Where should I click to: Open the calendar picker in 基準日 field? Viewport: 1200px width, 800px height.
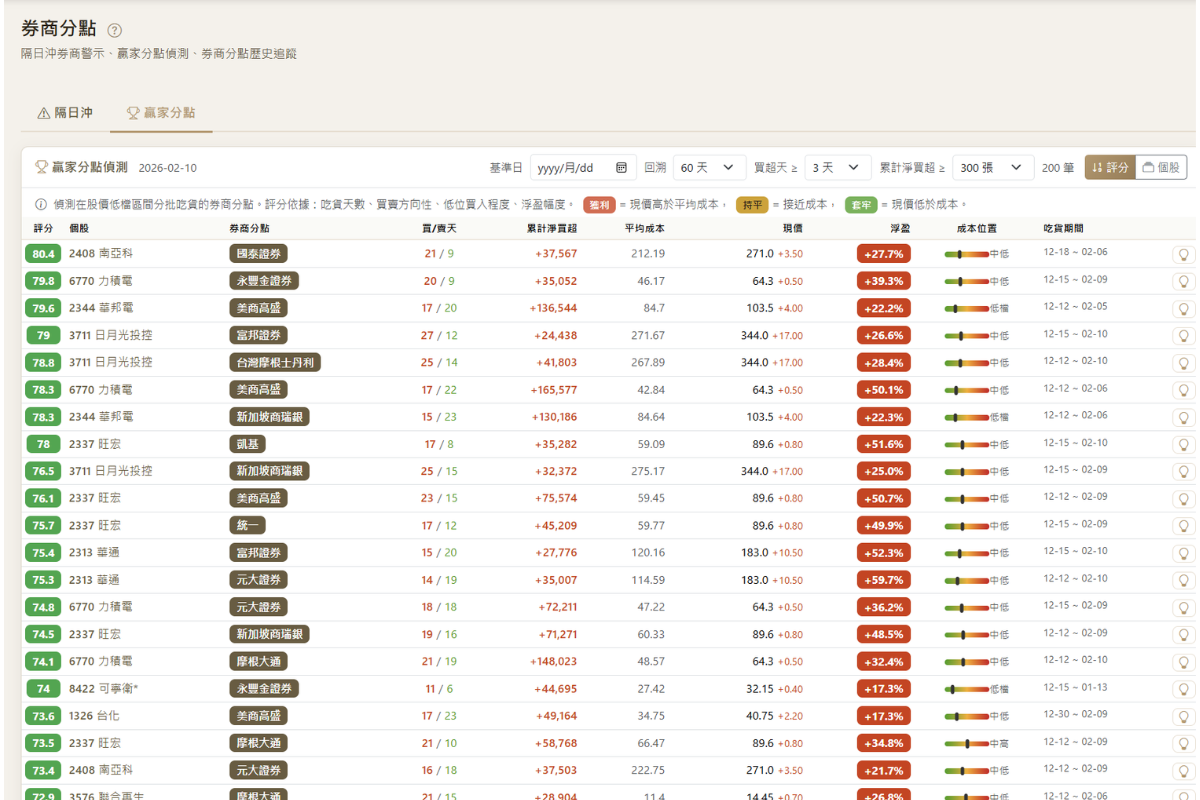(x=621, y=168)
